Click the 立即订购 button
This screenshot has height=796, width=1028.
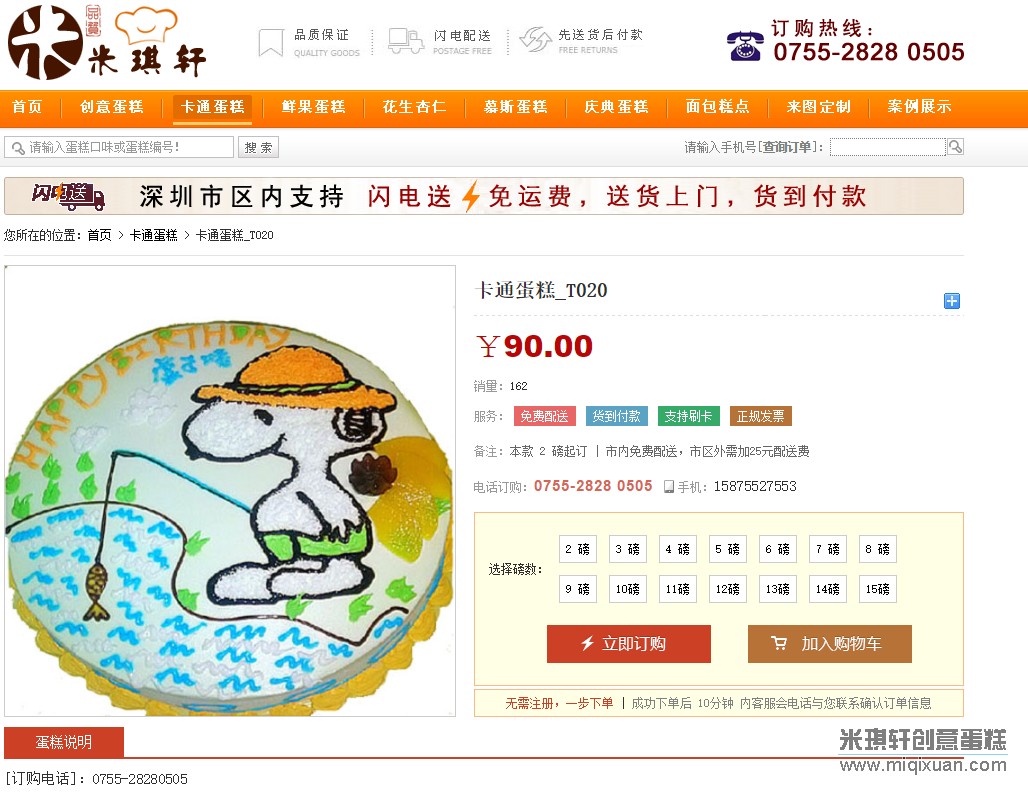click(x=629, y=644)
